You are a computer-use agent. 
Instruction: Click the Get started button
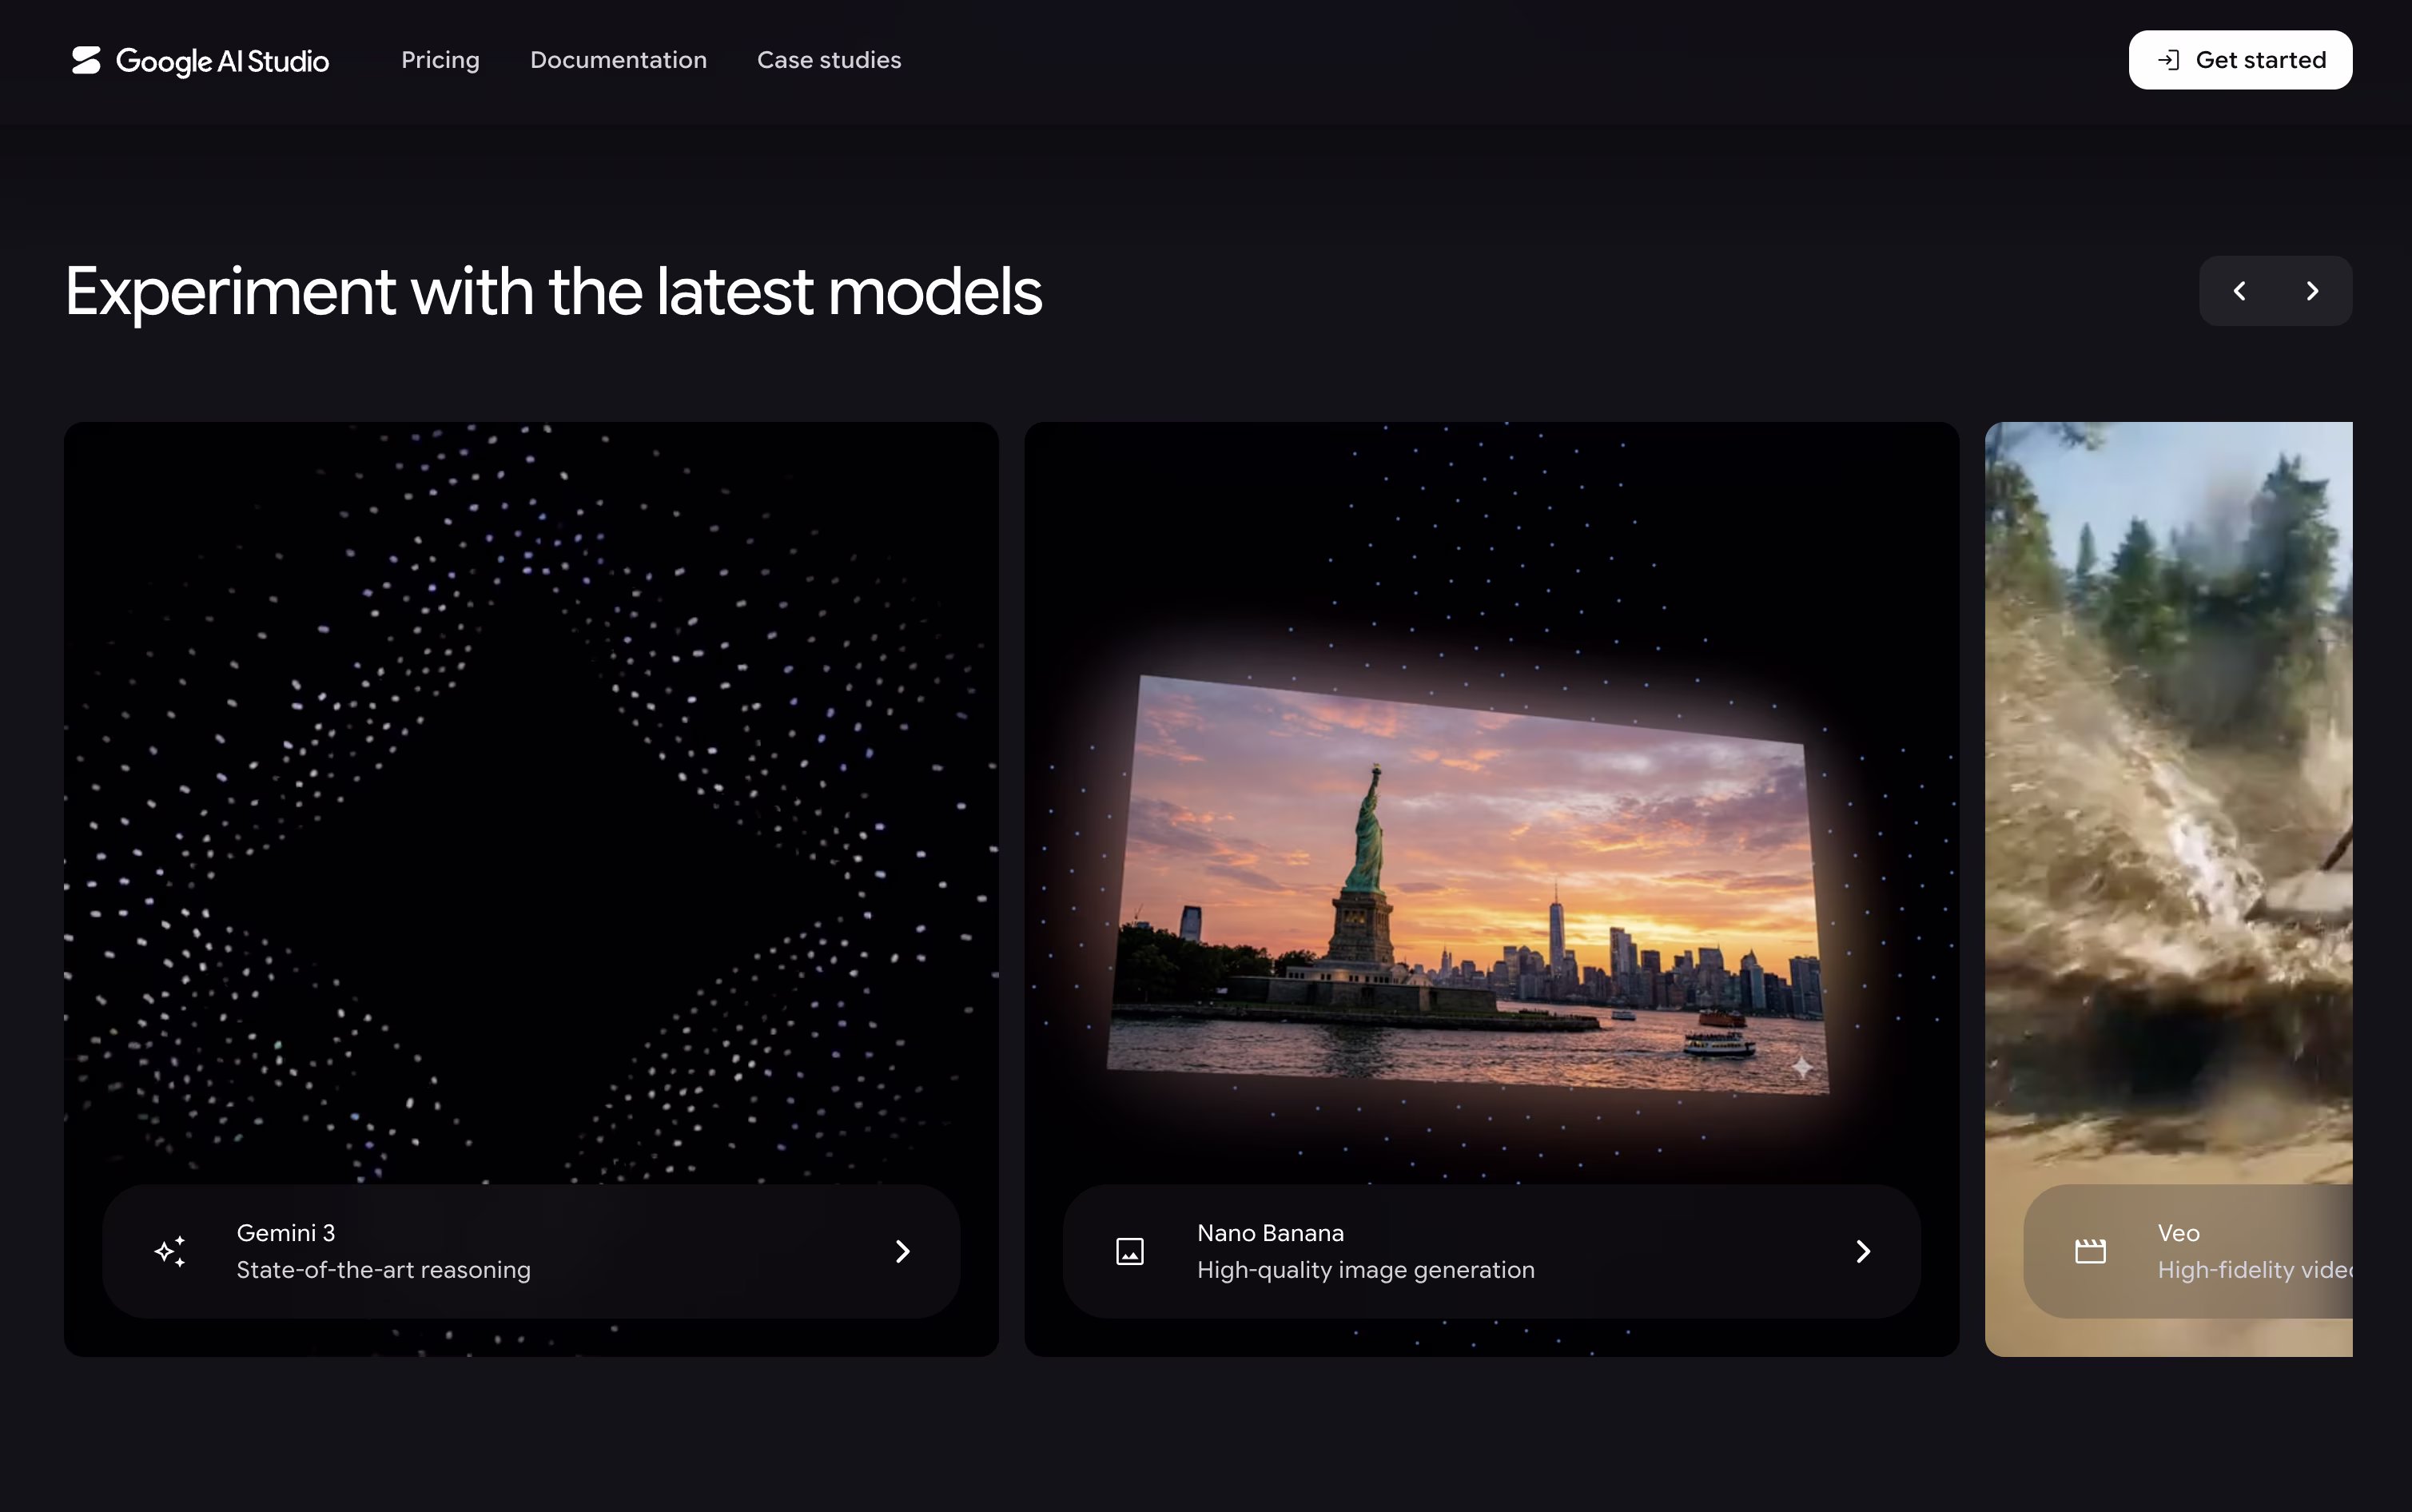tap(2240, 60)
